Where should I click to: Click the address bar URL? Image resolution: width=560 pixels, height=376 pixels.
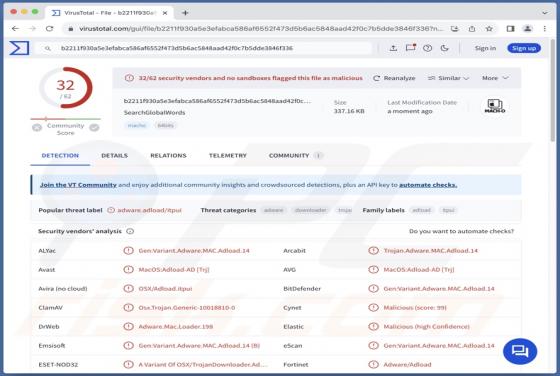(261, 29)
